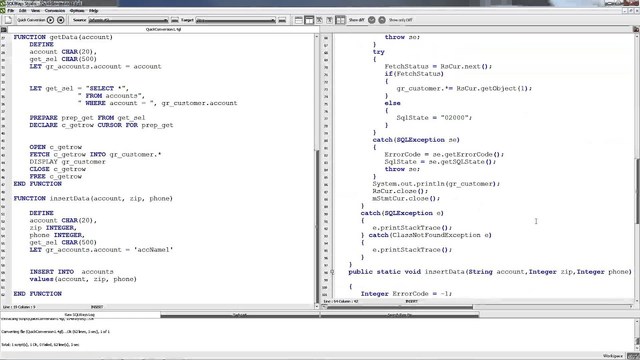640x360 pixels.
Task: Collapse the insertData method fold marker
Action: point(332,272)
